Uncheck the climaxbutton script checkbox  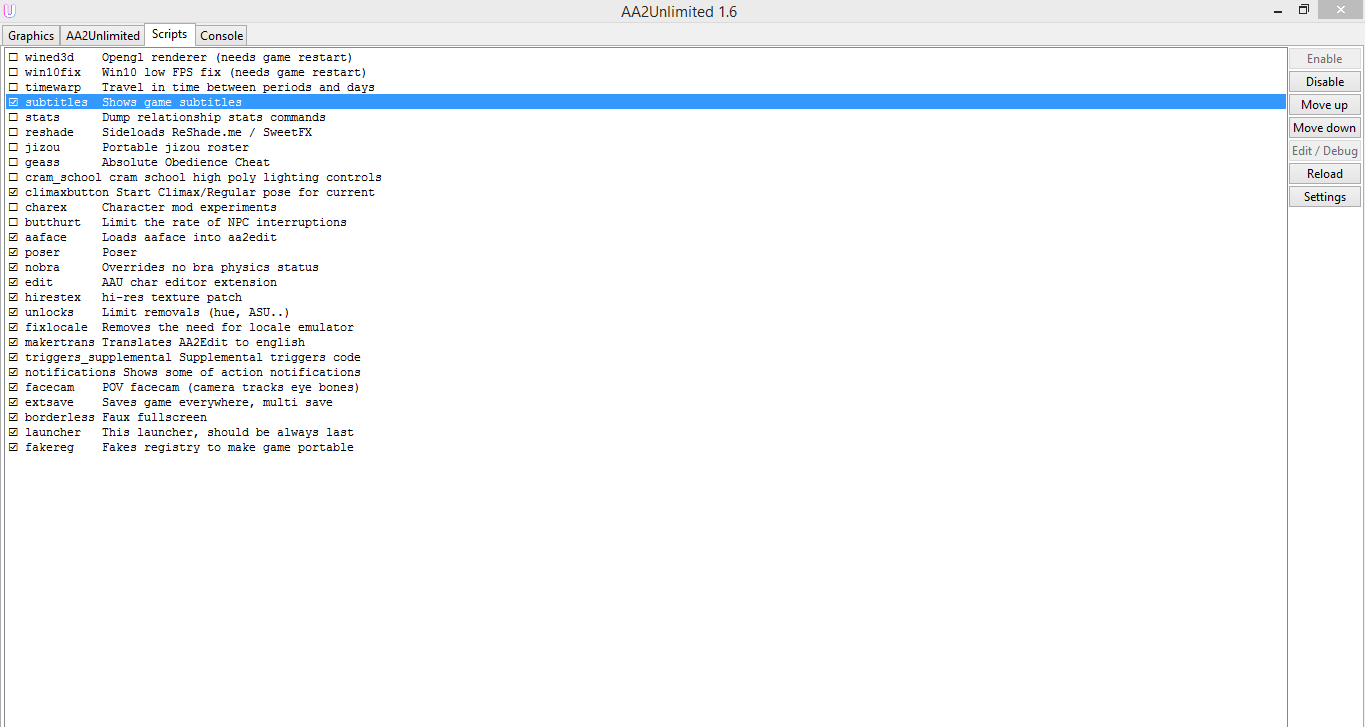pyautogui.click(x=13, y=192)
